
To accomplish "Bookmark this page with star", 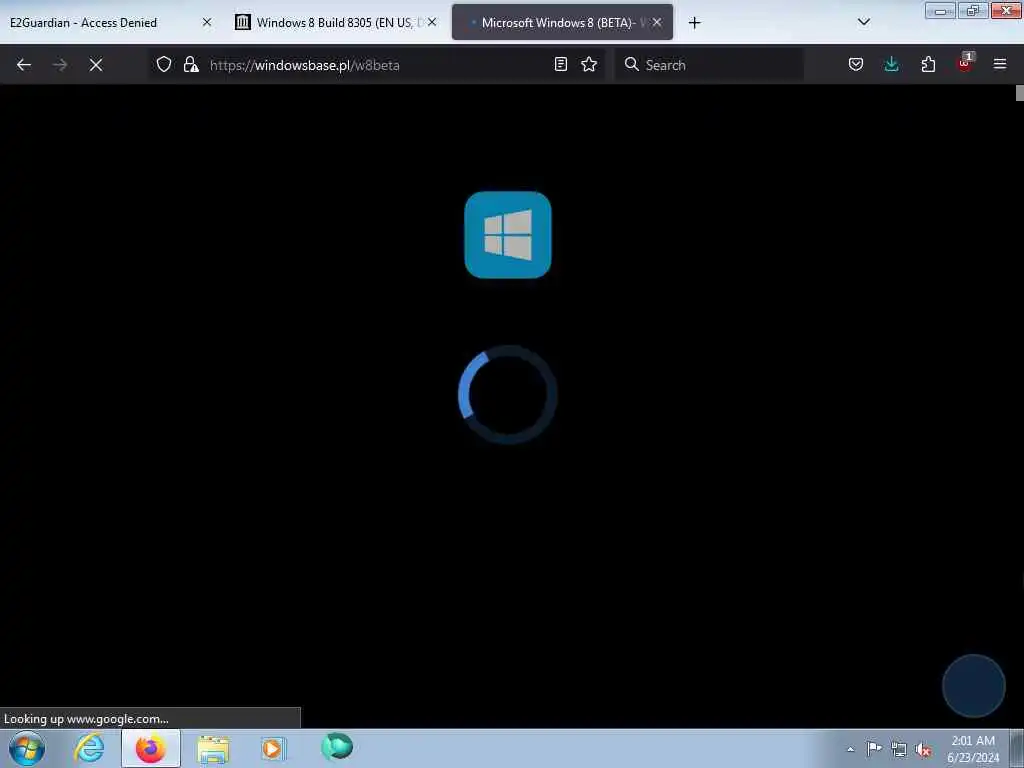I will [x=589, y=64].
